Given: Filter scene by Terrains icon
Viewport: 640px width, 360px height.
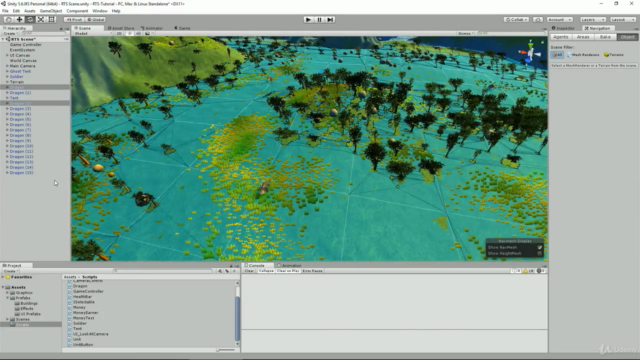Looking at the screenshot, I should pos(614,55).
